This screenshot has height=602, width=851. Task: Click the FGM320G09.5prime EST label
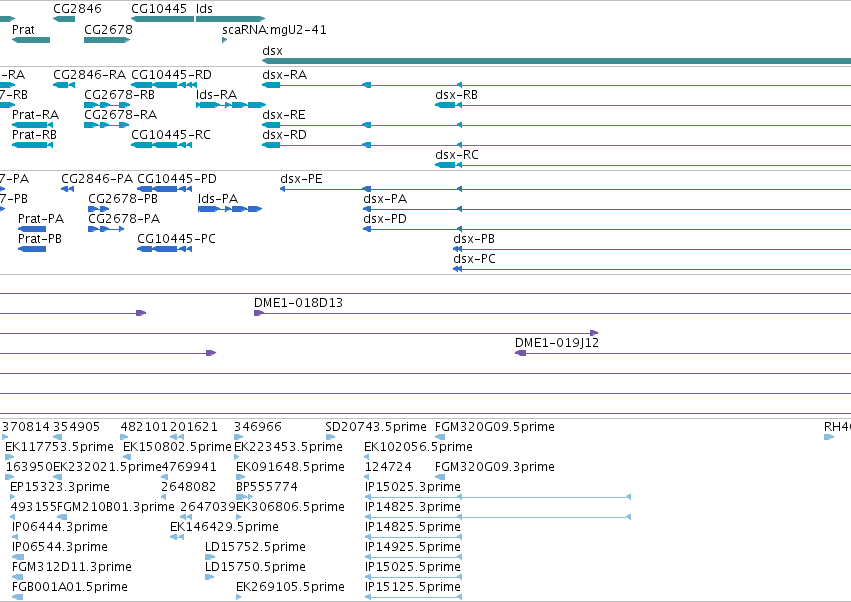coord(495,427)
